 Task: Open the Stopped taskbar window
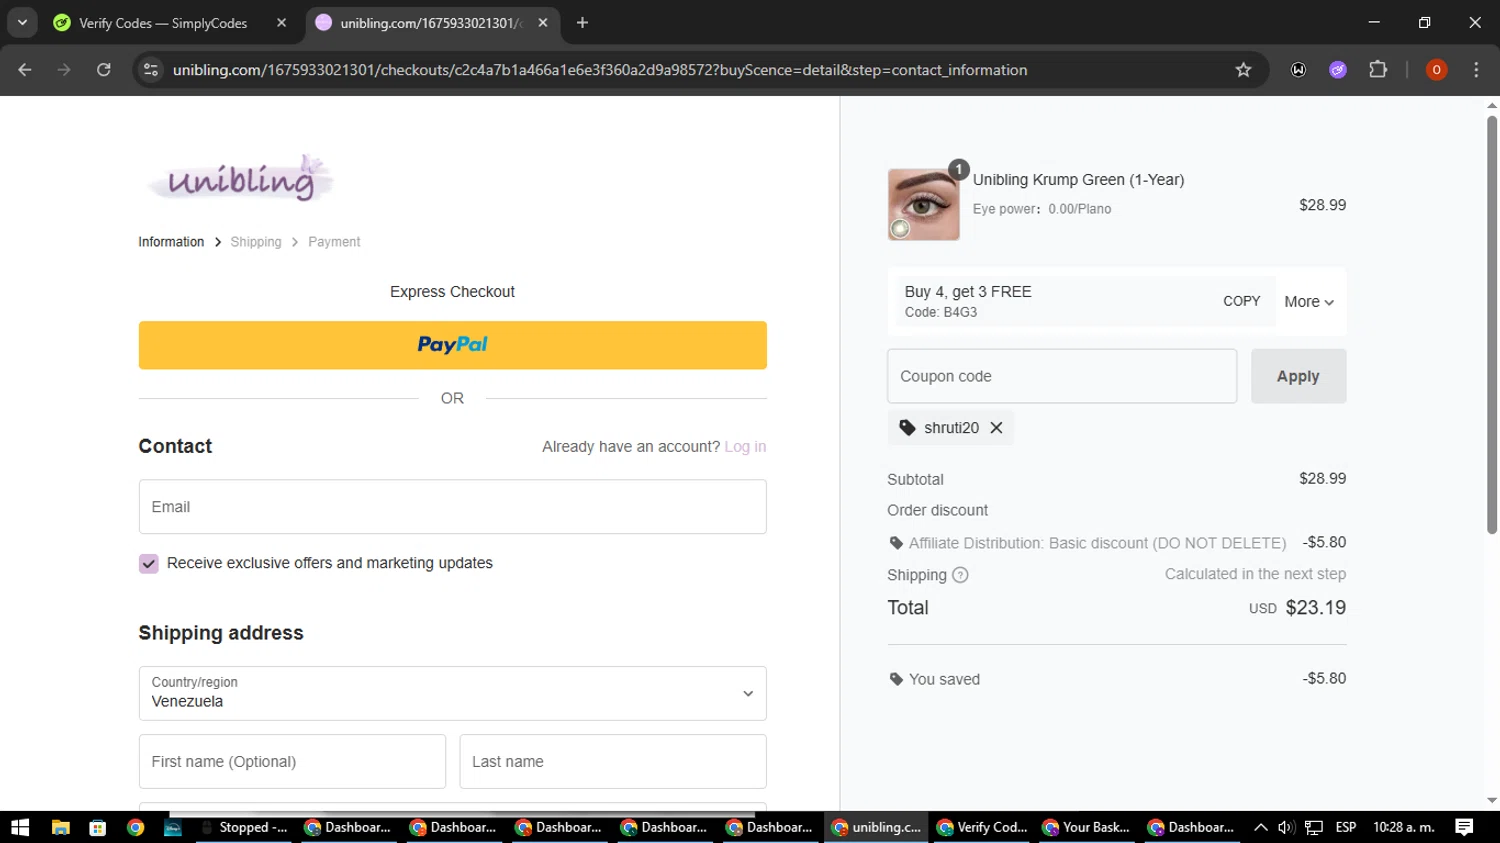point(243,827)
